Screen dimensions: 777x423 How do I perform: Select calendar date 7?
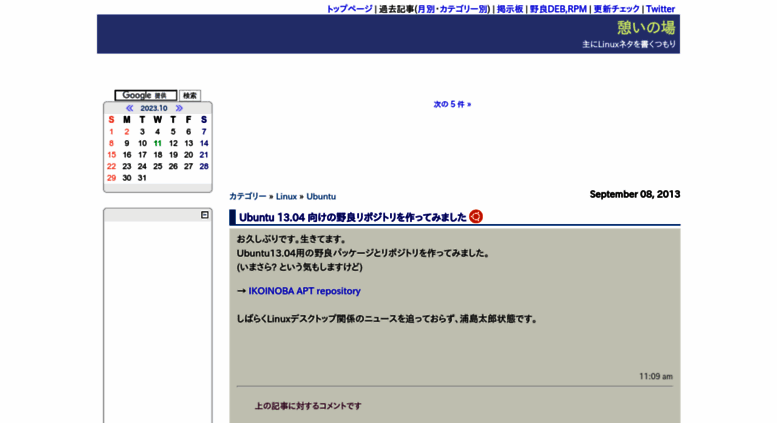204,132
